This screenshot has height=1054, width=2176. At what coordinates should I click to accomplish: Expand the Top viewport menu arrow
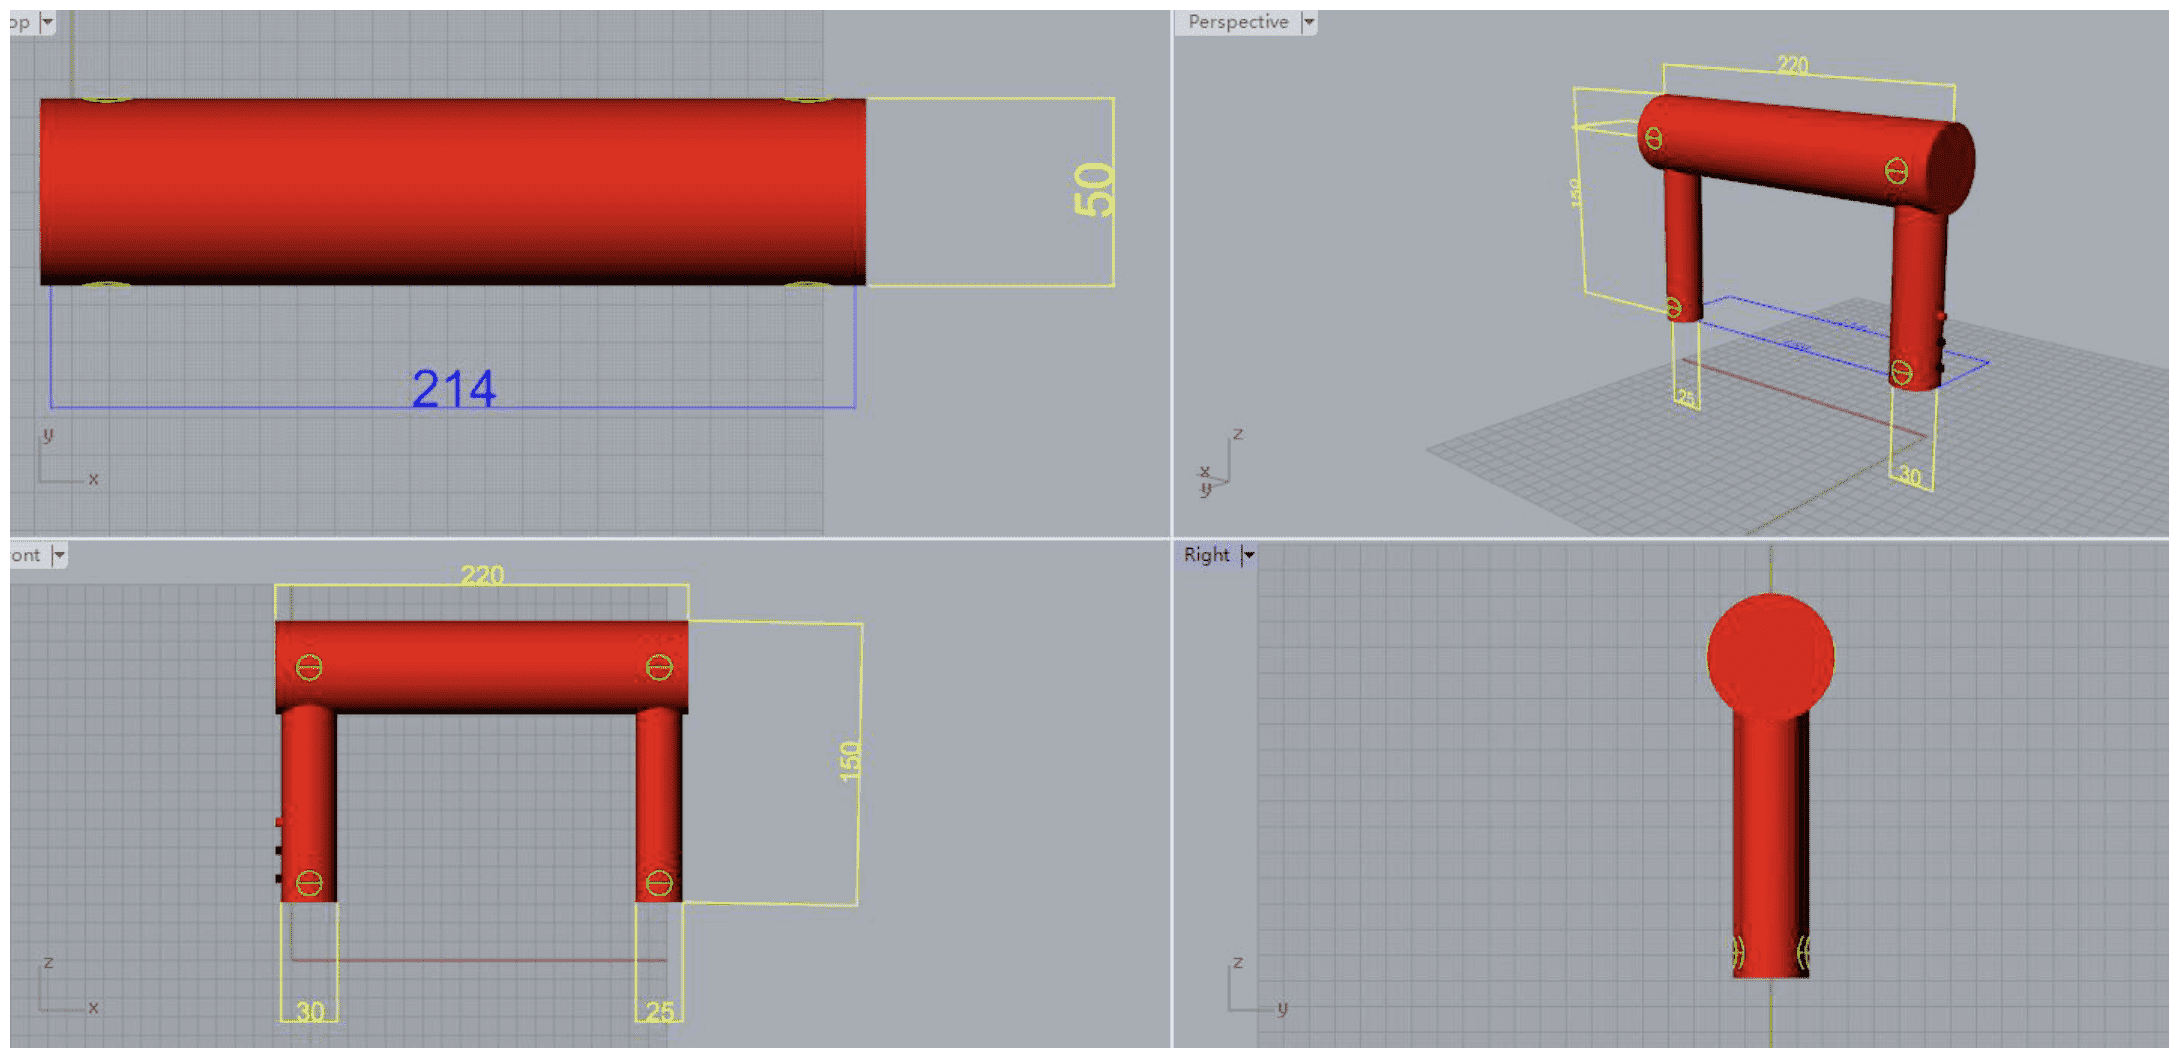pyautogui.click(x=47, y=22)
